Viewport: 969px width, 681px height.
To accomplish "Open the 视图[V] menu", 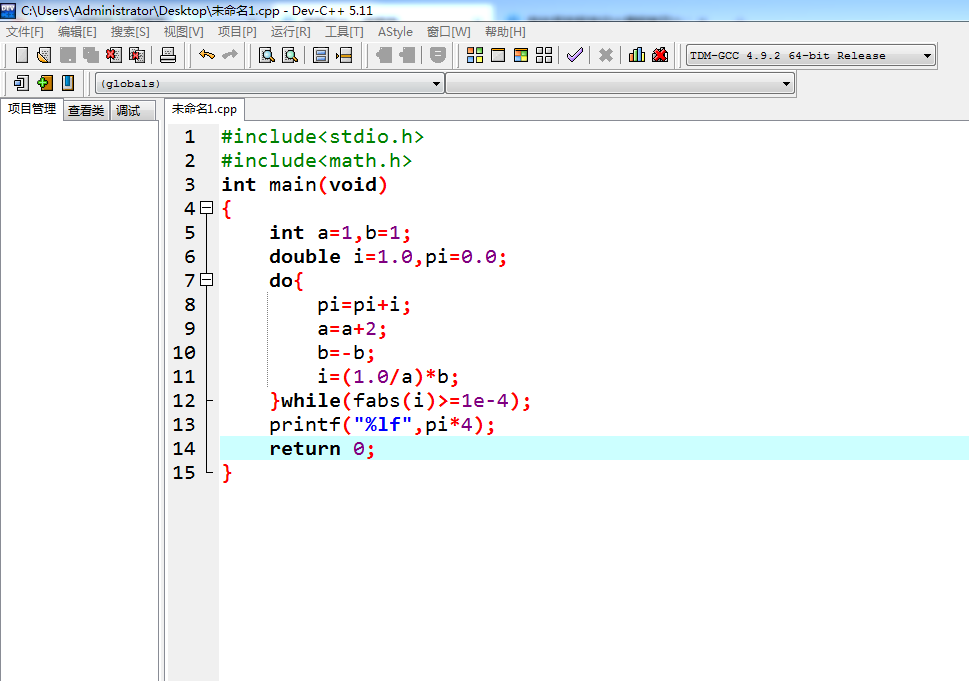I will point(184,32).
